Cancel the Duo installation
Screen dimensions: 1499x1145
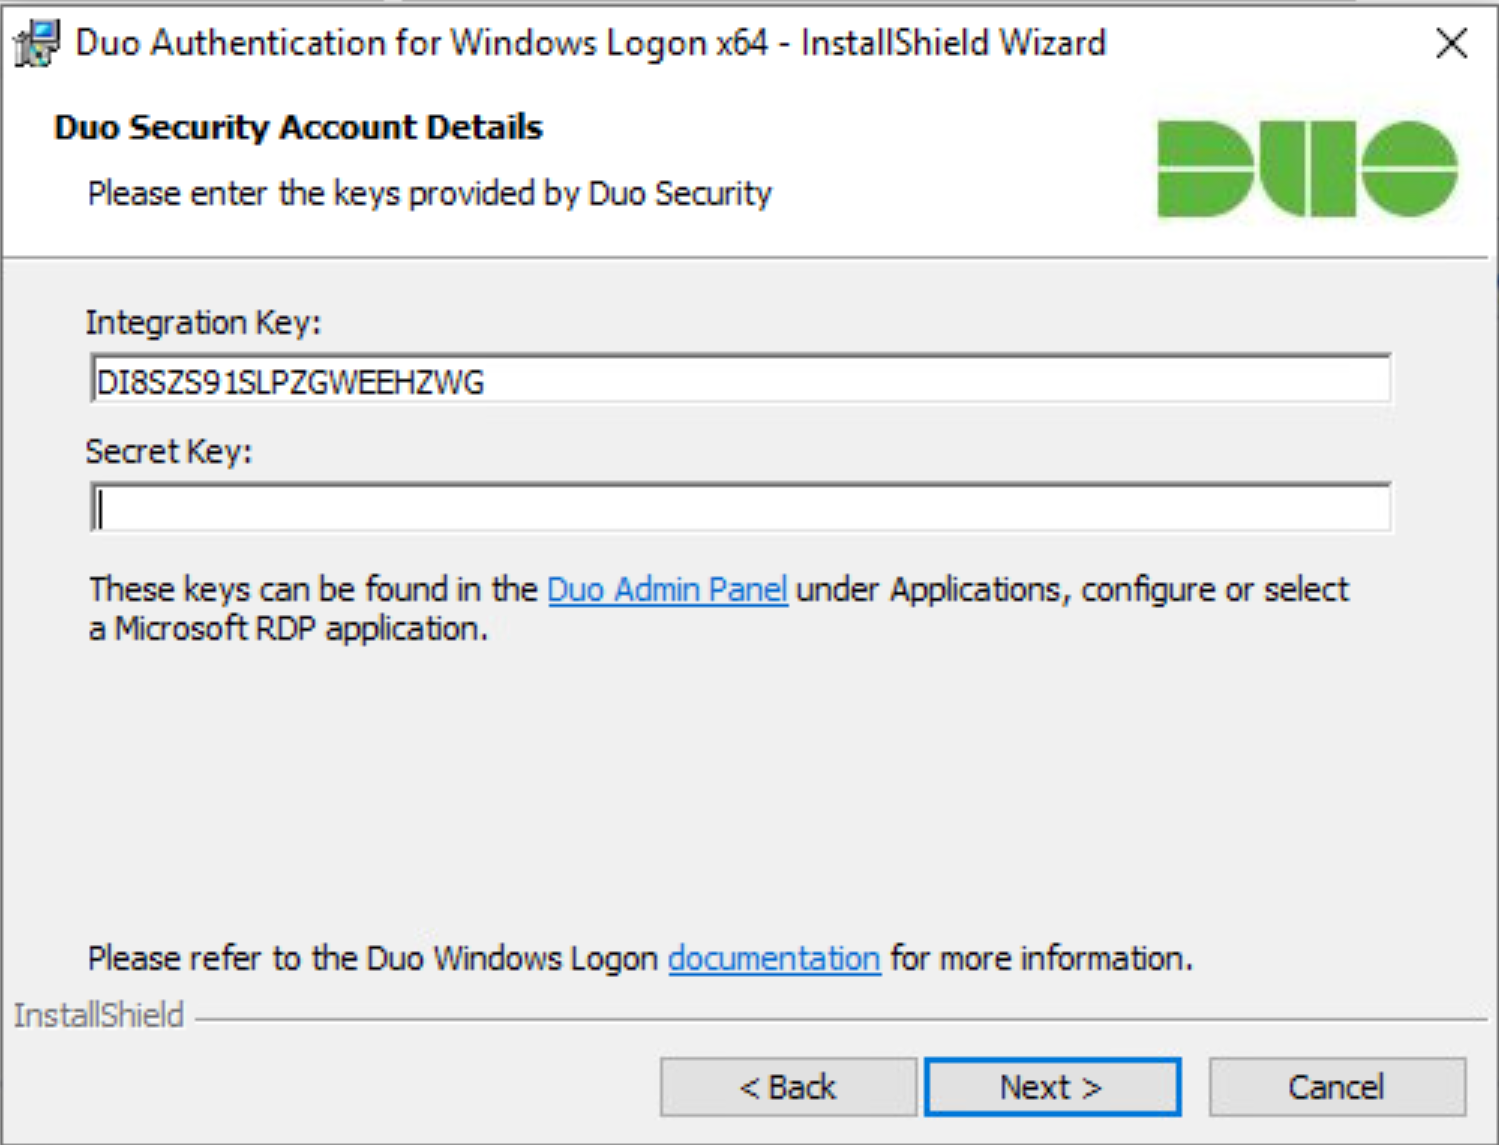click(x=1336, y=1087)
